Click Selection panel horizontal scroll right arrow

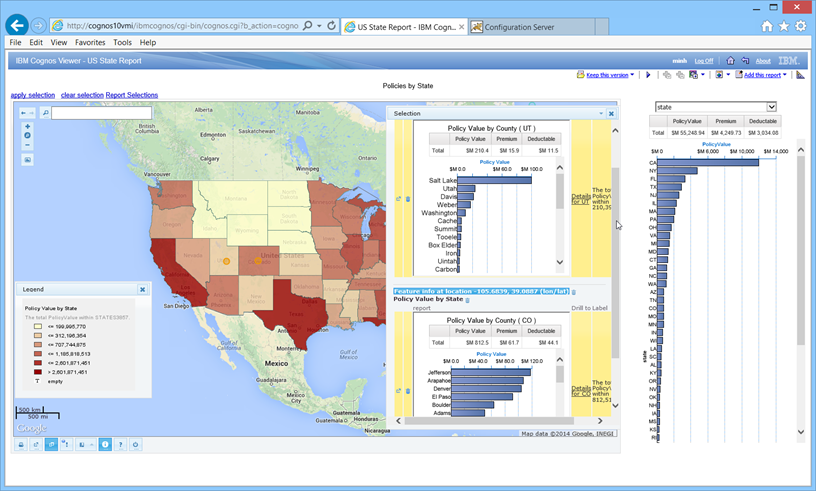click(x=600, y=421)
